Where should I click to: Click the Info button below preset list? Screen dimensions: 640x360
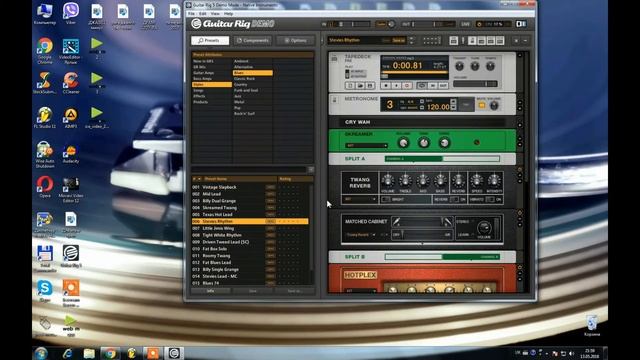point(210,291)
